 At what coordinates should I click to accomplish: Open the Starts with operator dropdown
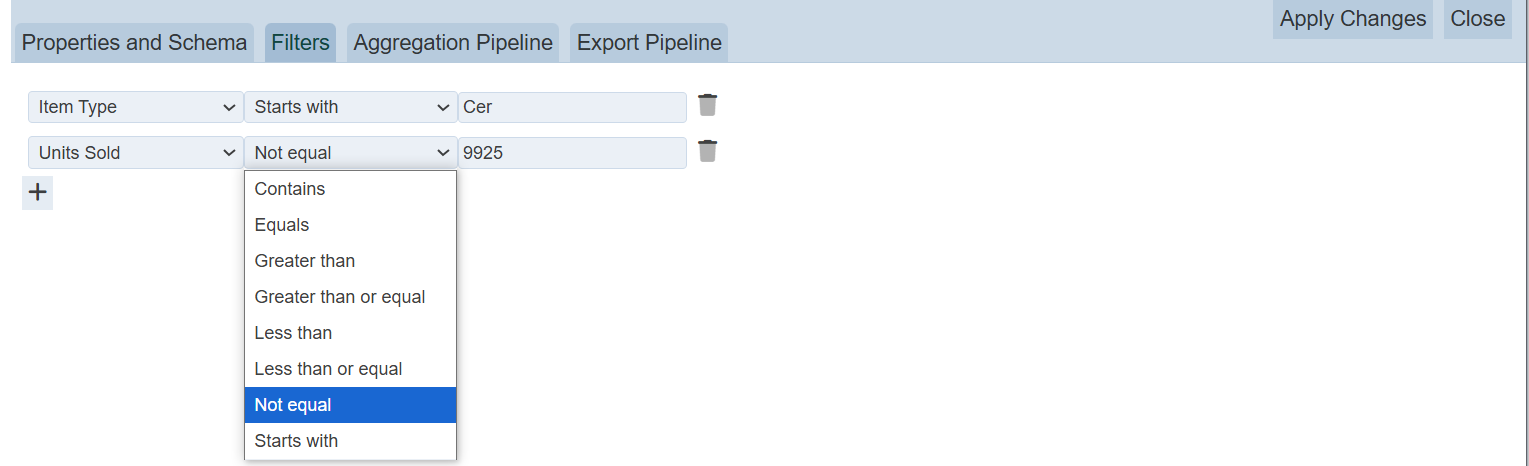point(350,107)
